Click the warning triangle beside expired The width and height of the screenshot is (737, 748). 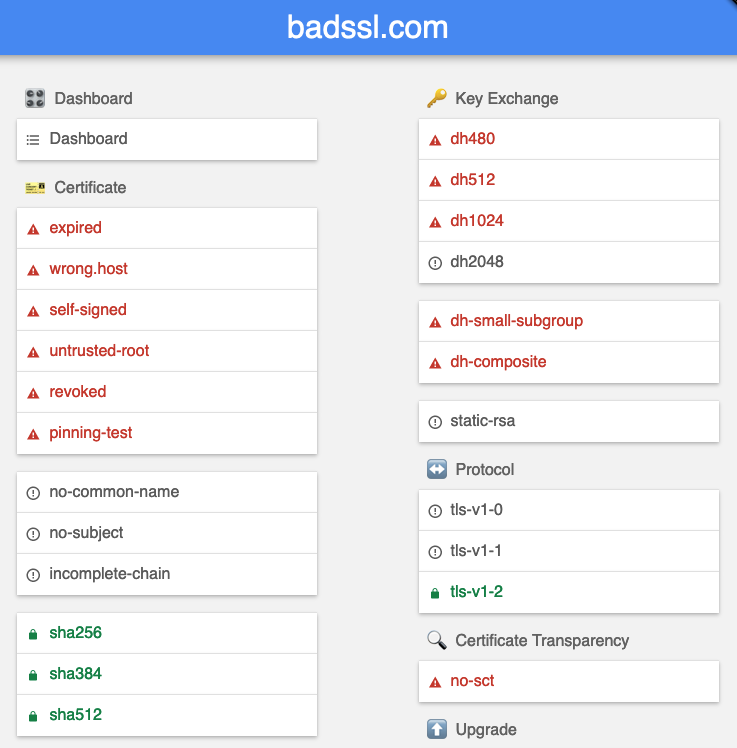click(x=33, y=229)
